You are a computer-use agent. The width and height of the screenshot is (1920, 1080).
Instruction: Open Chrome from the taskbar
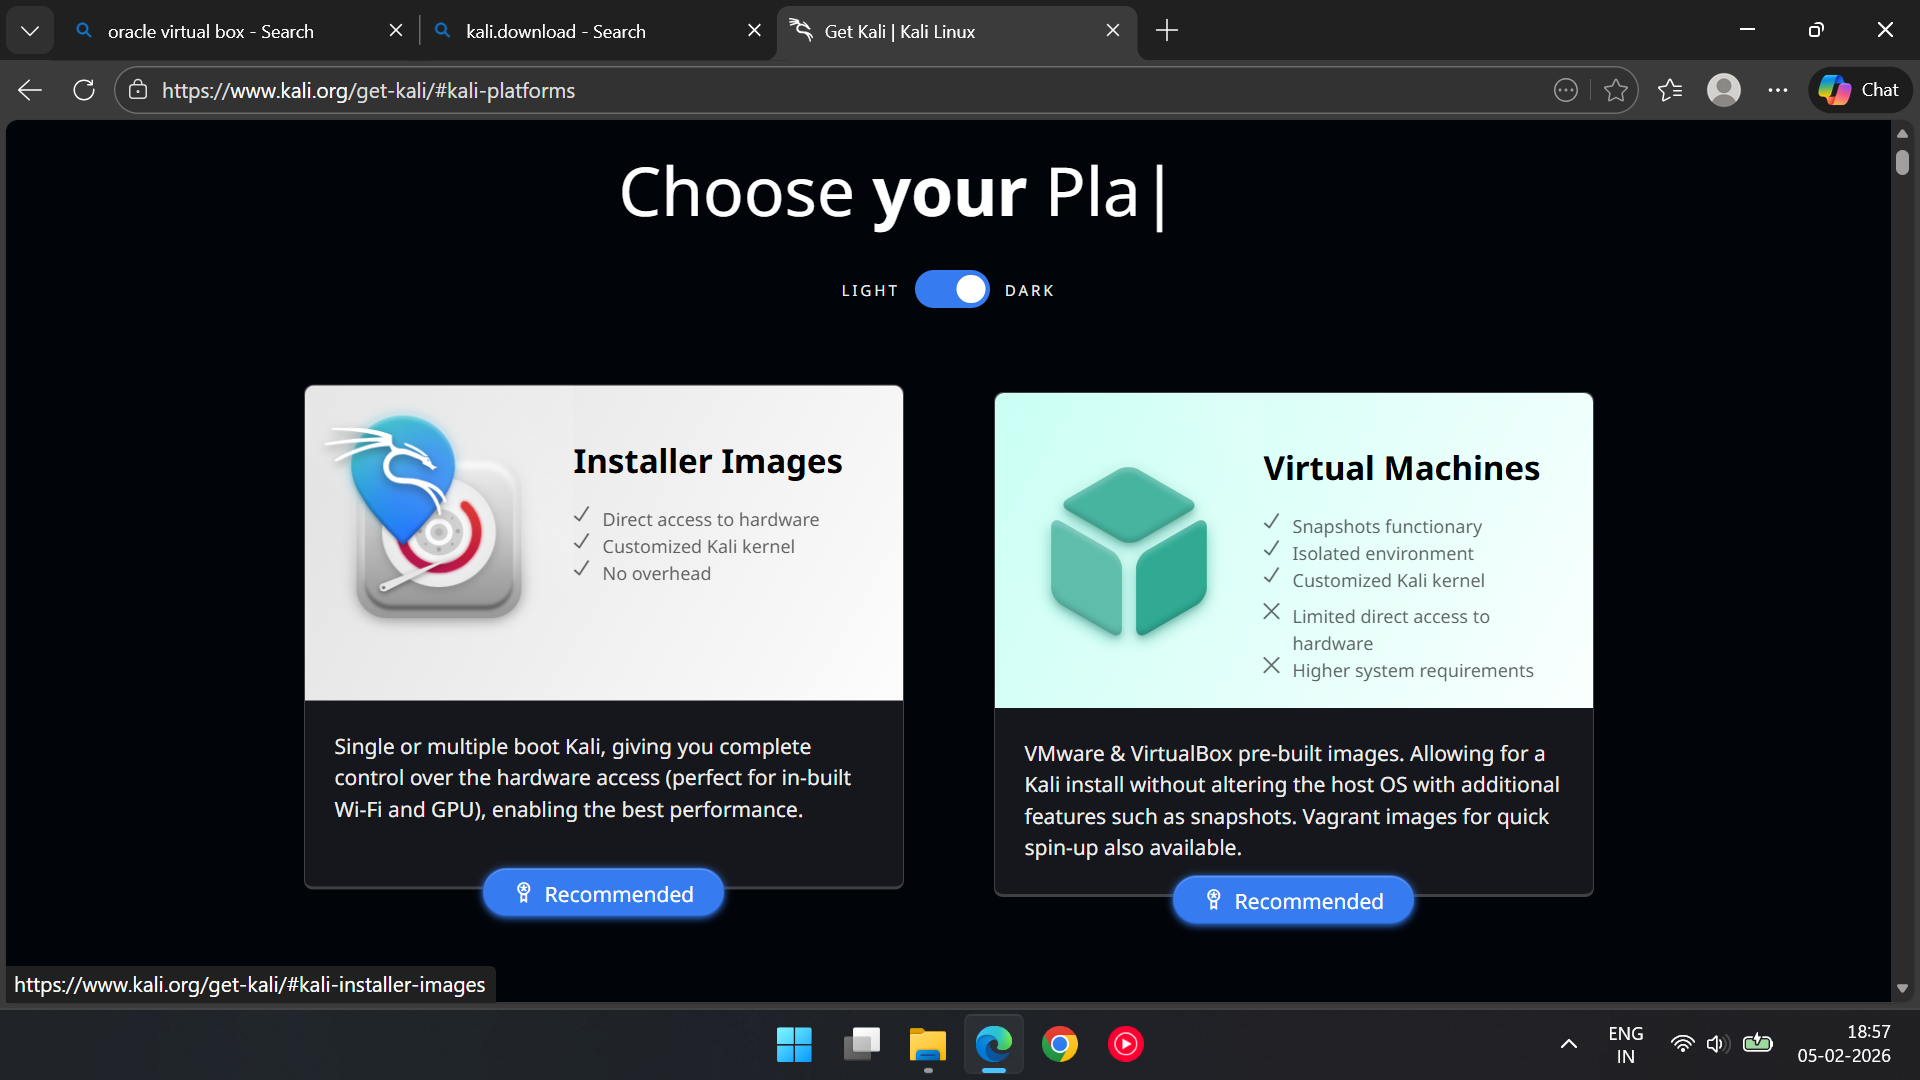(1059, 1044)
